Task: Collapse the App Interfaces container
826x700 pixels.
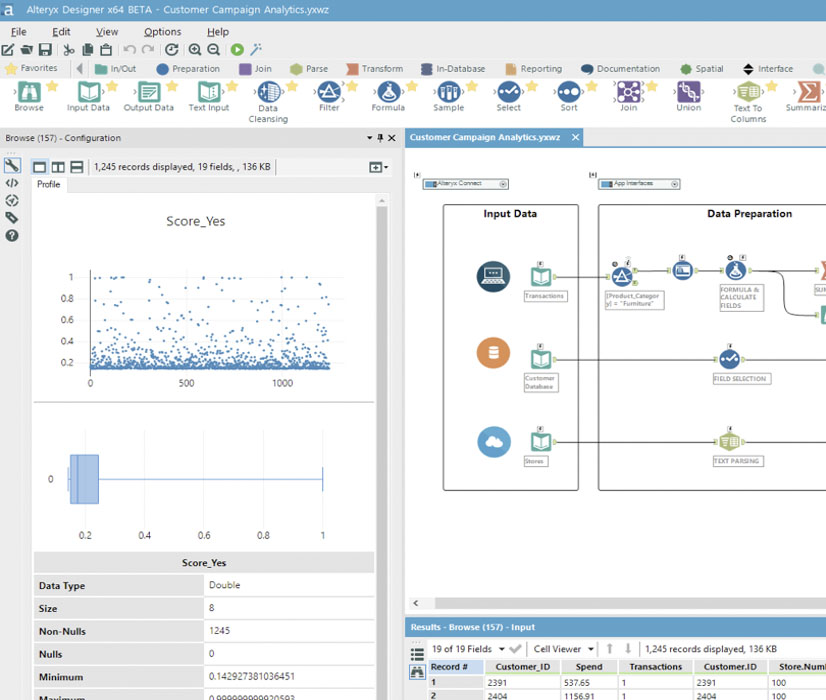Action: (674, 184)
